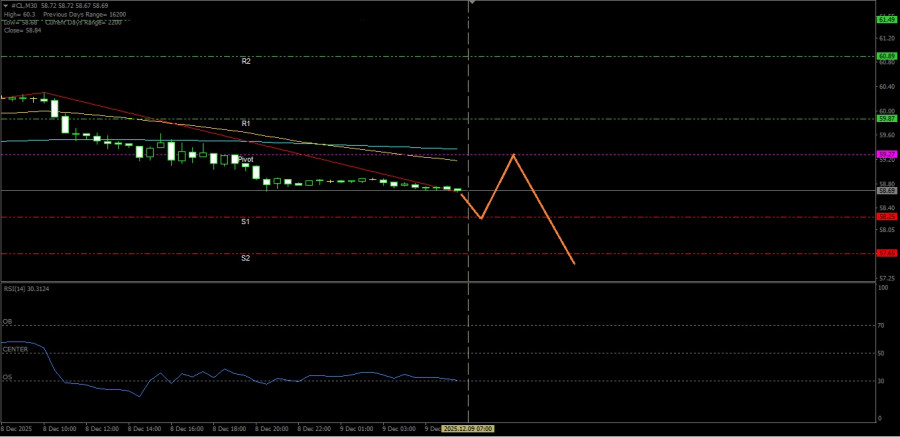900x437 pixels.
Task: Click the chart shift triangle marker at top
Action: pos(471,3)
